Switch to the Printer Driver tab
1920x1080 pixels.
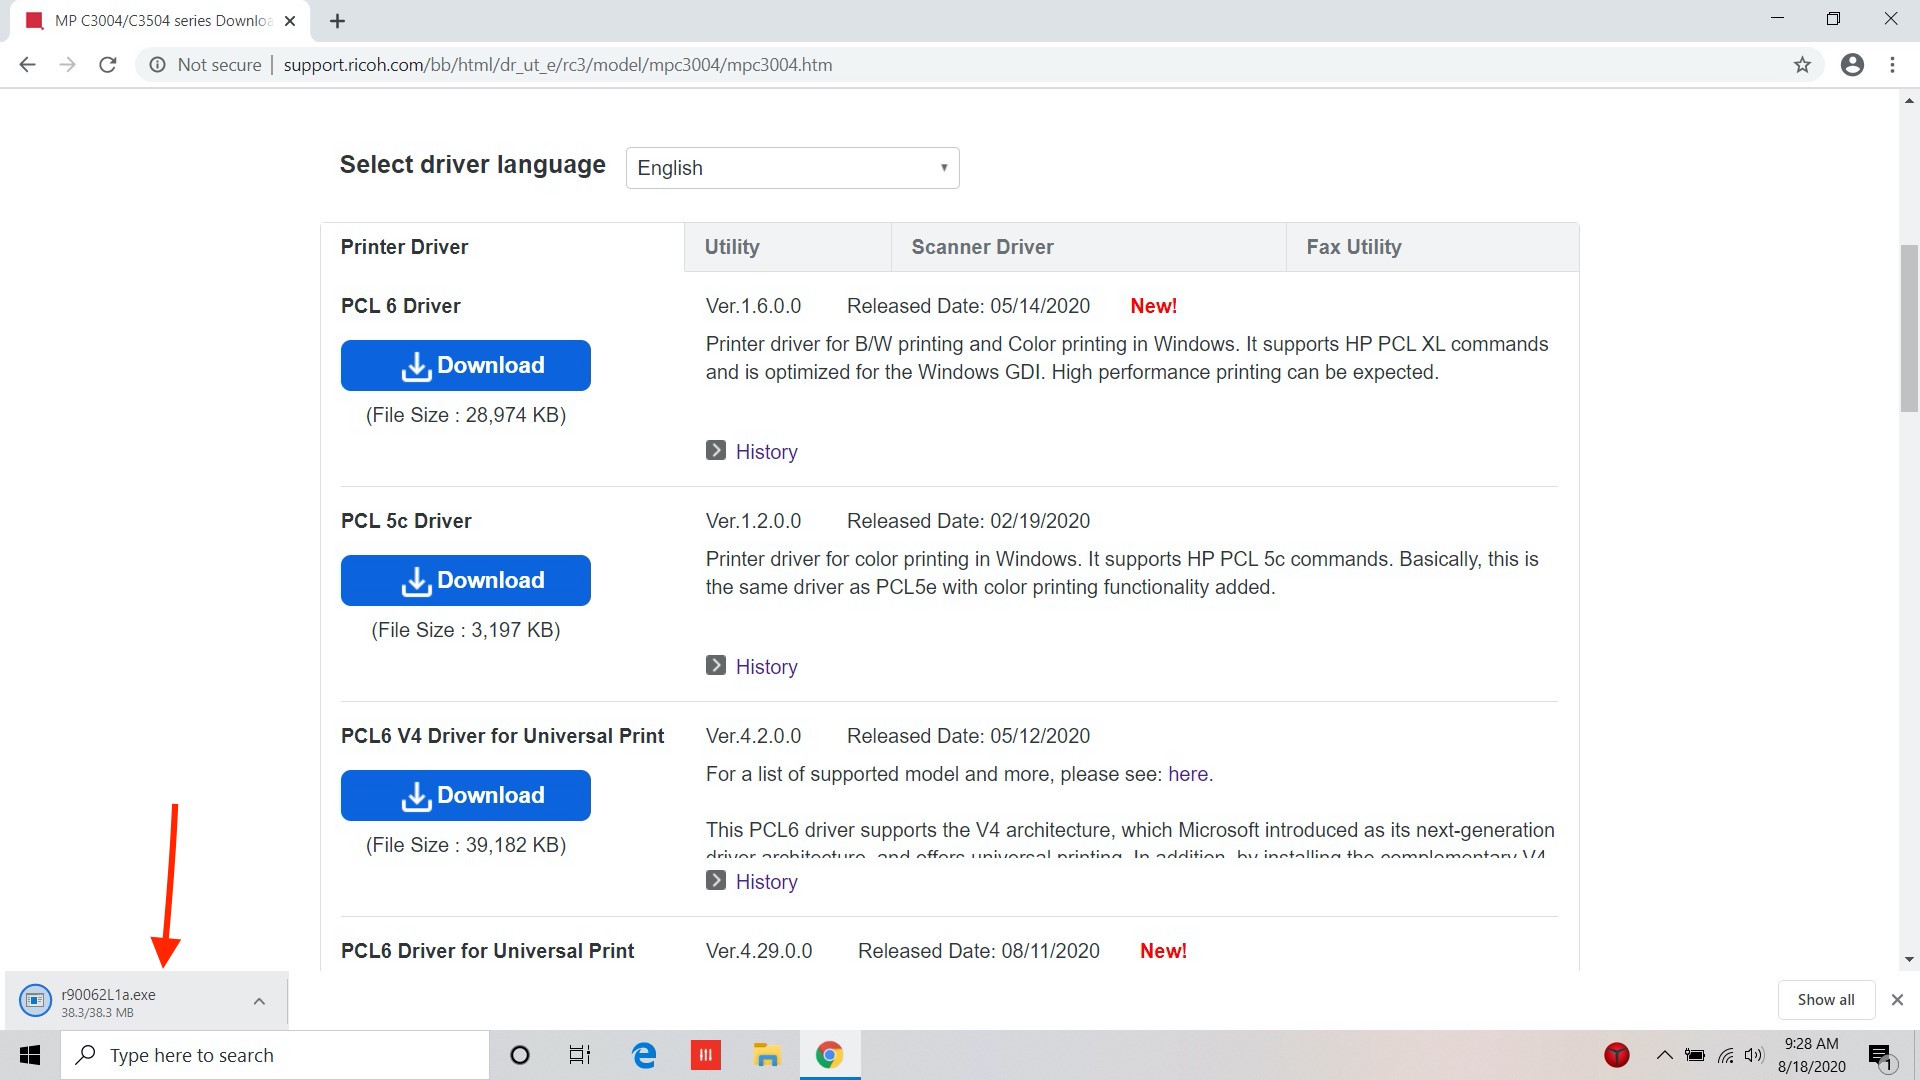[x=502, y=247]
